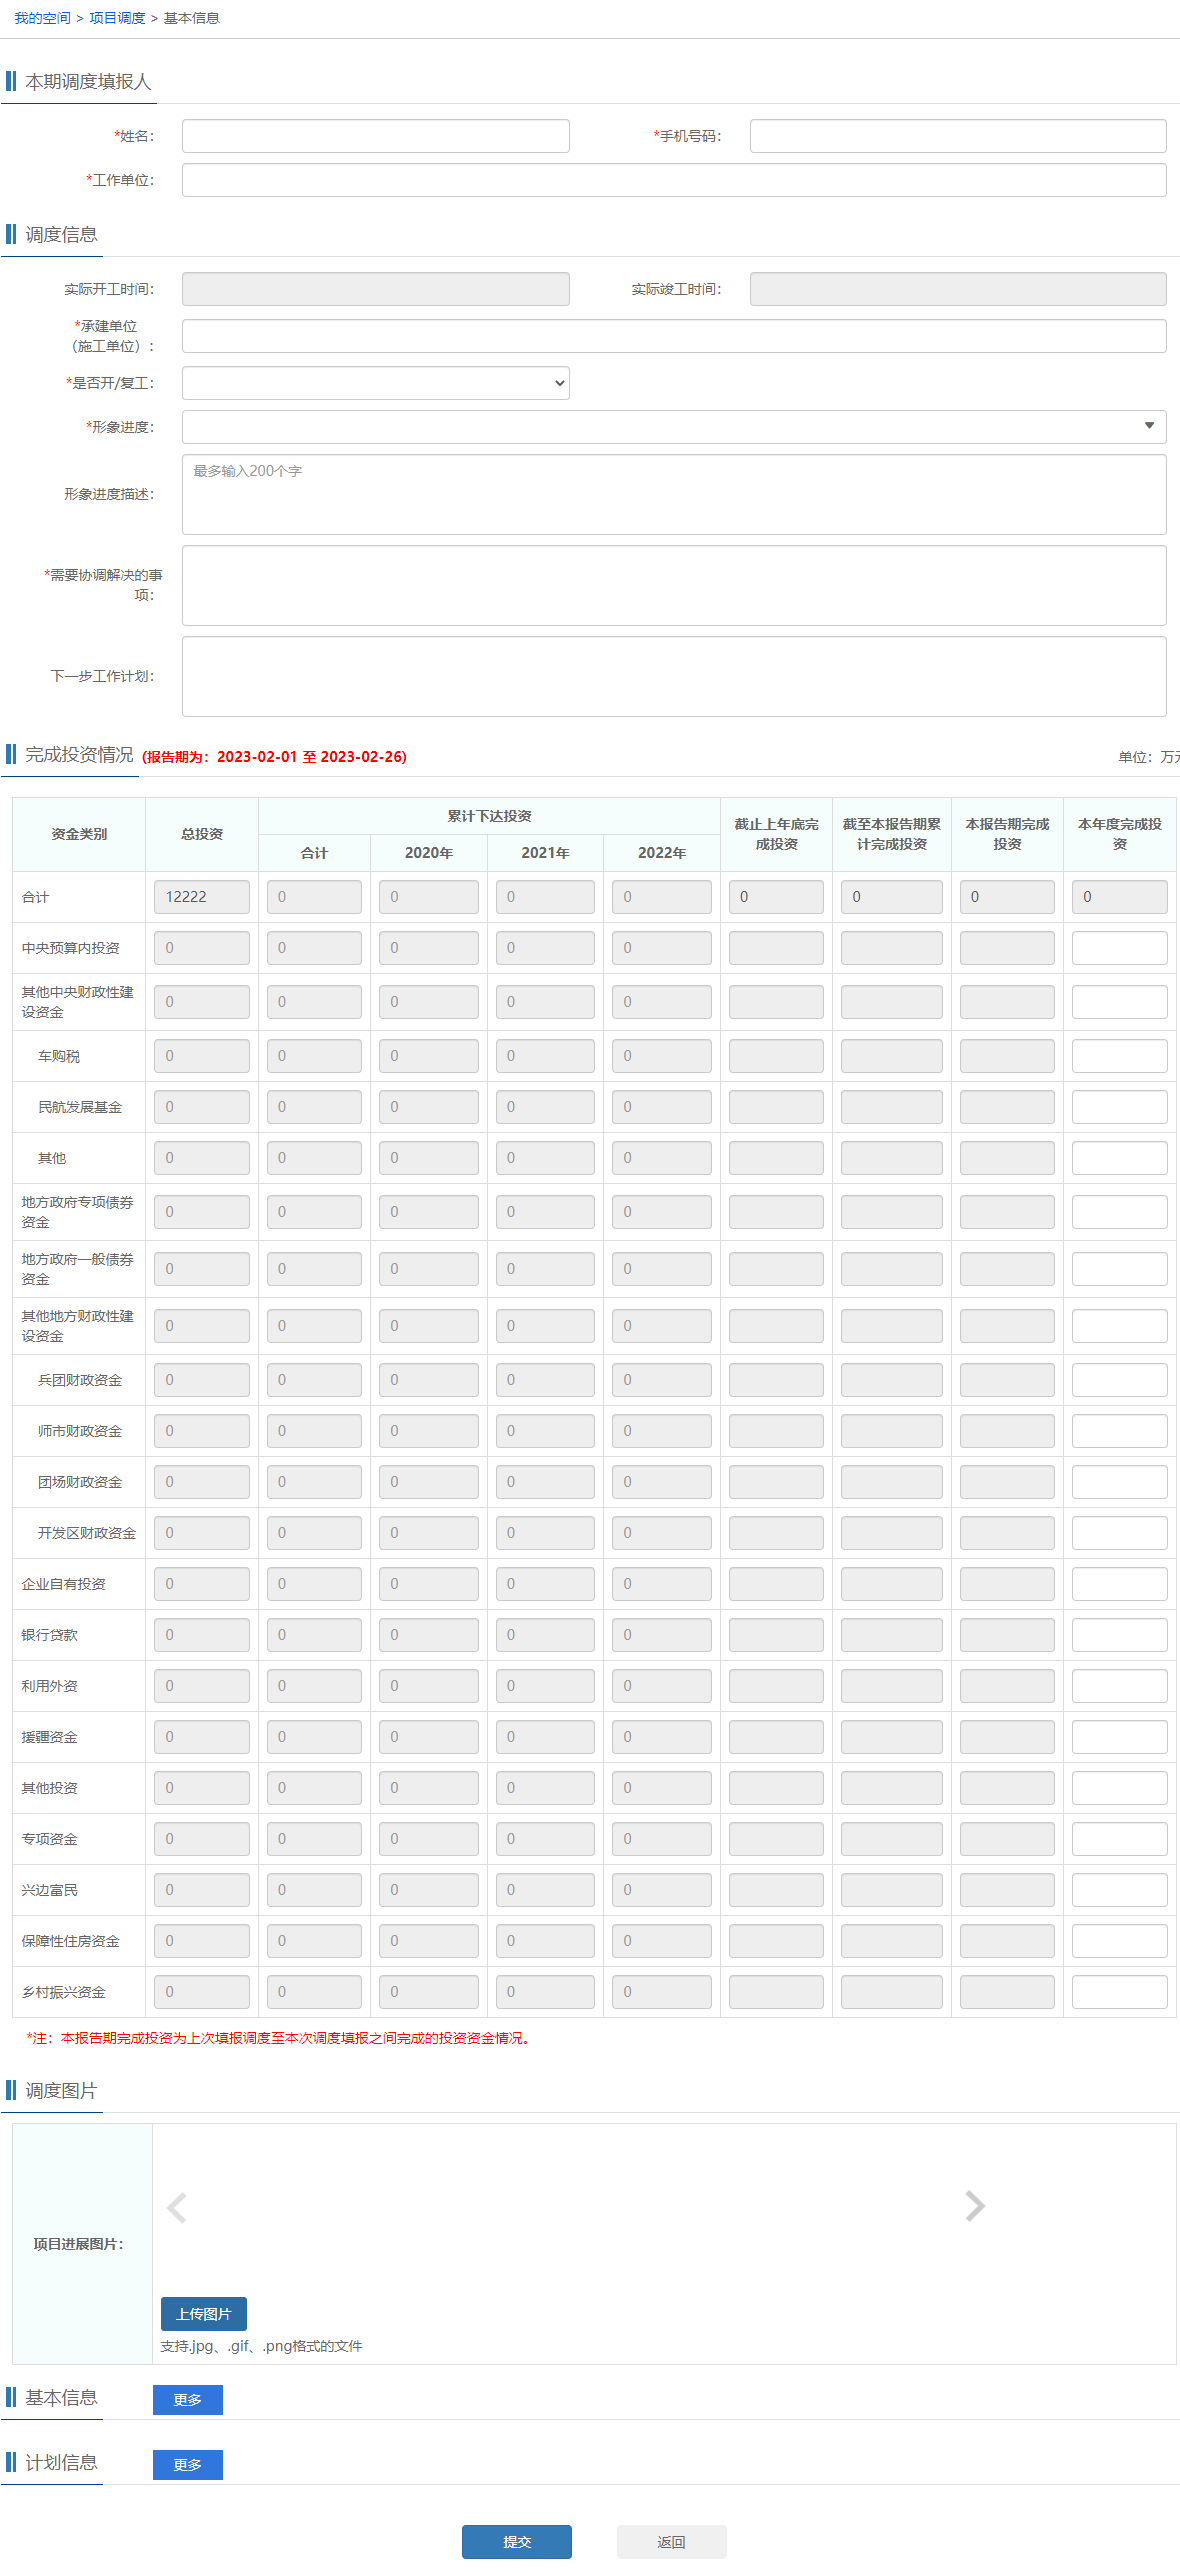The image size is (1180, 2573).
Task: Open 项目调度 breadcrumb link
Action: [x=117, y=18]
